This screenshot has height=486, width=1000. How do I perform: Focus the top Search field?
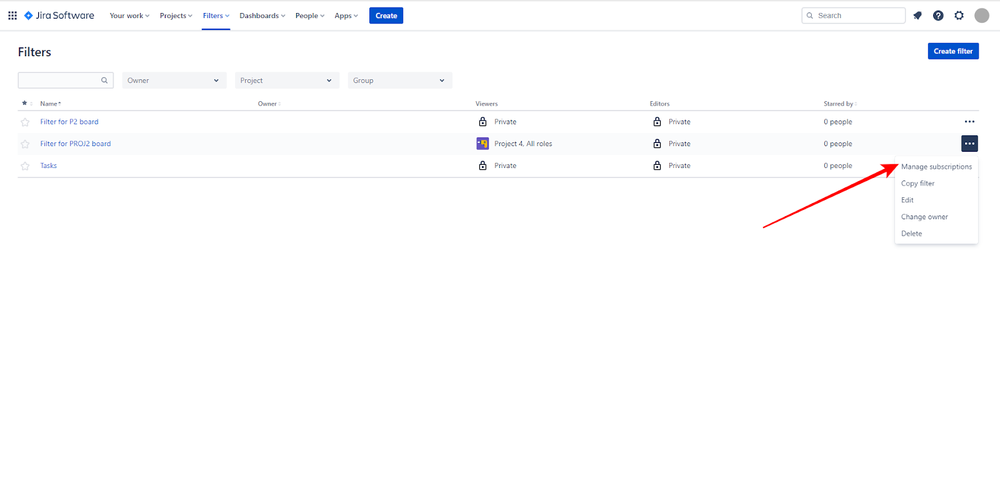pos(853,15)
